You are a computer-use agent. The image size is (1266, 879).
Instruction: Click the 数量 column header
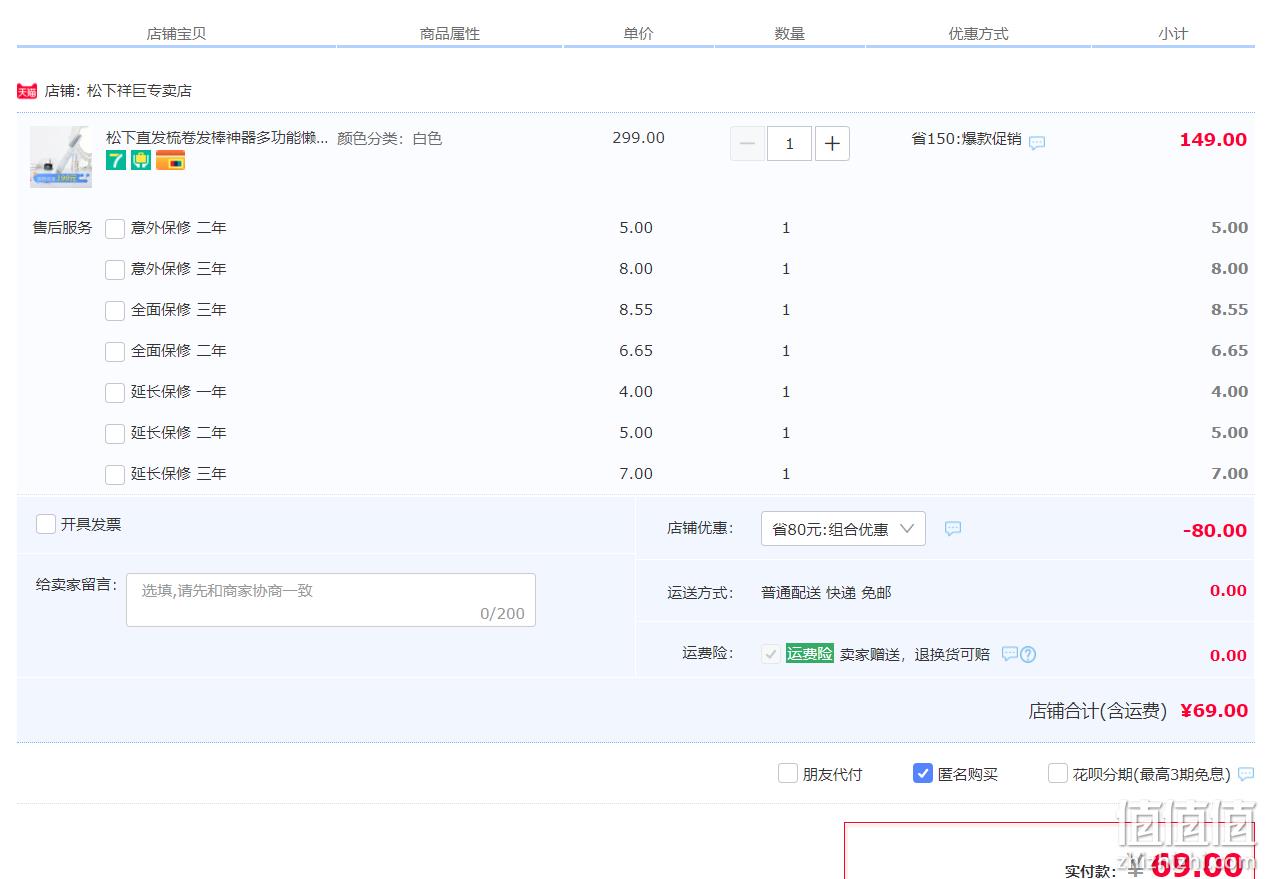789,34
